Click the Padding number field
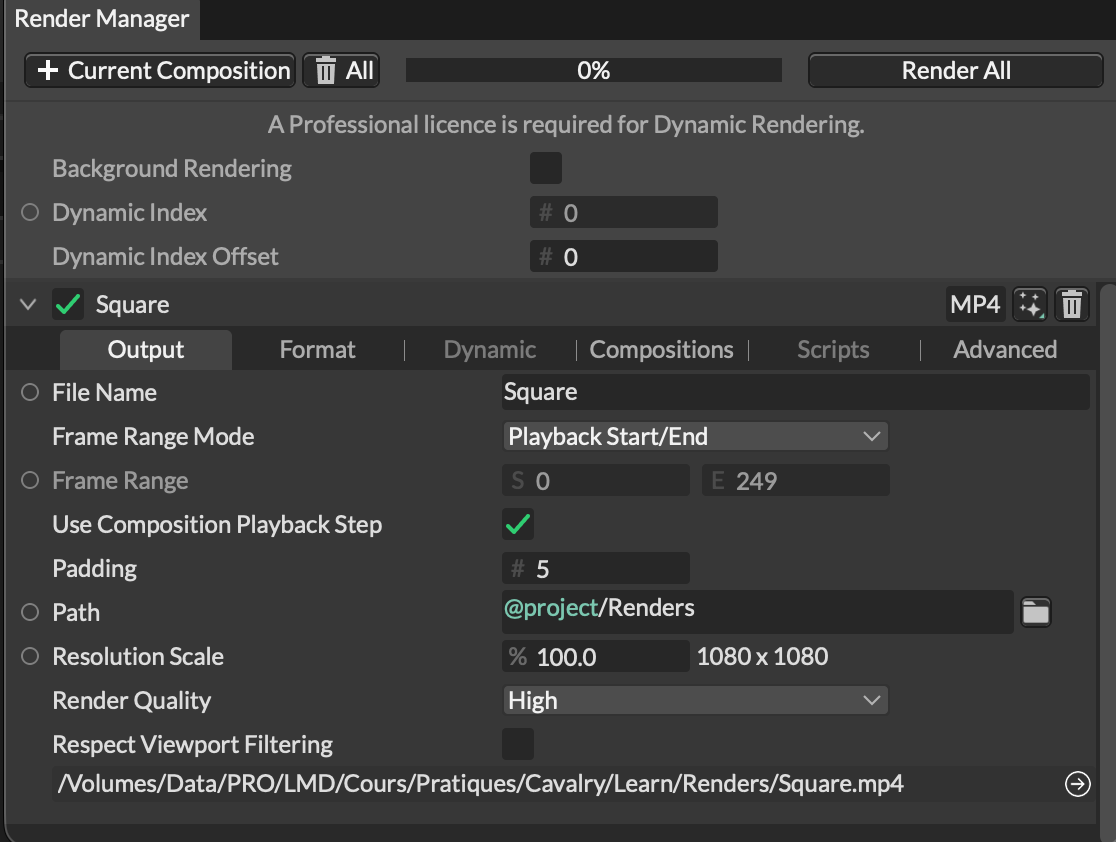 point(596,569)
